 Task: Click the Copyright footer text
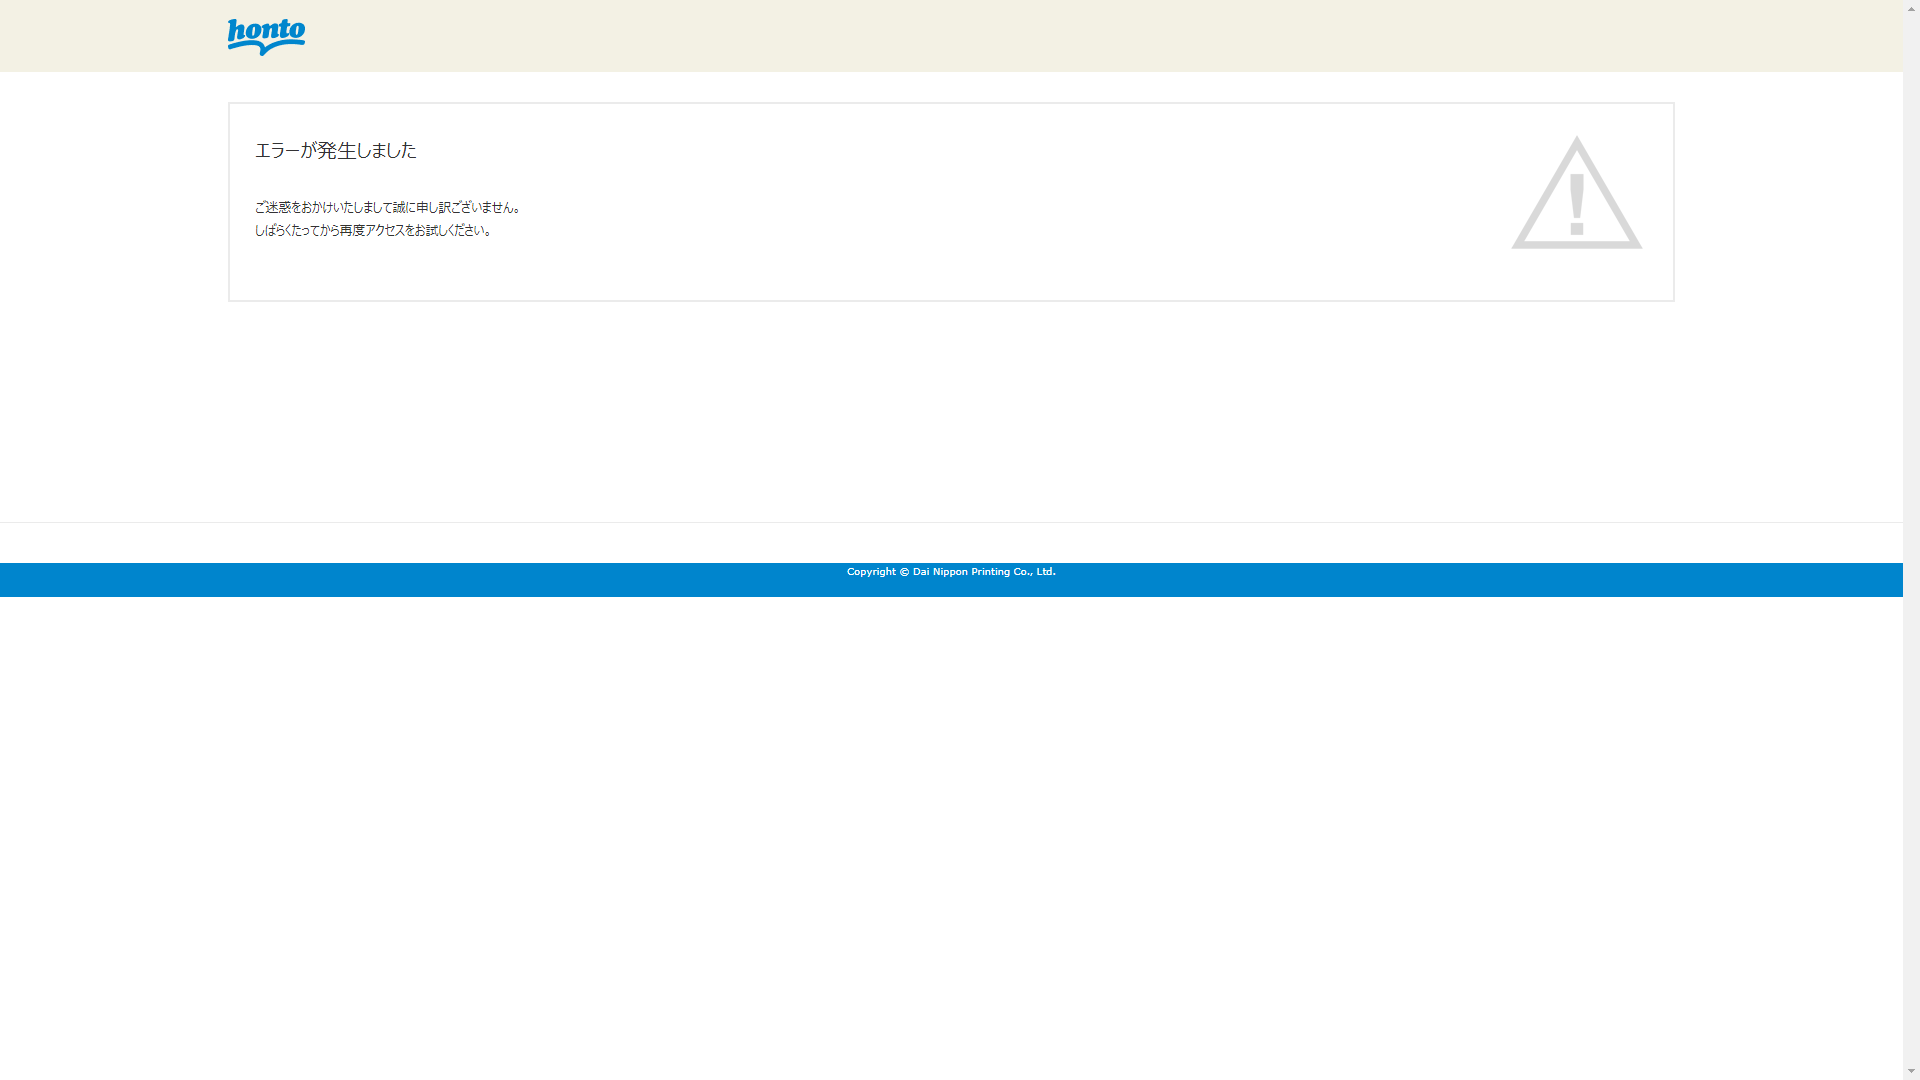point(950,572)
